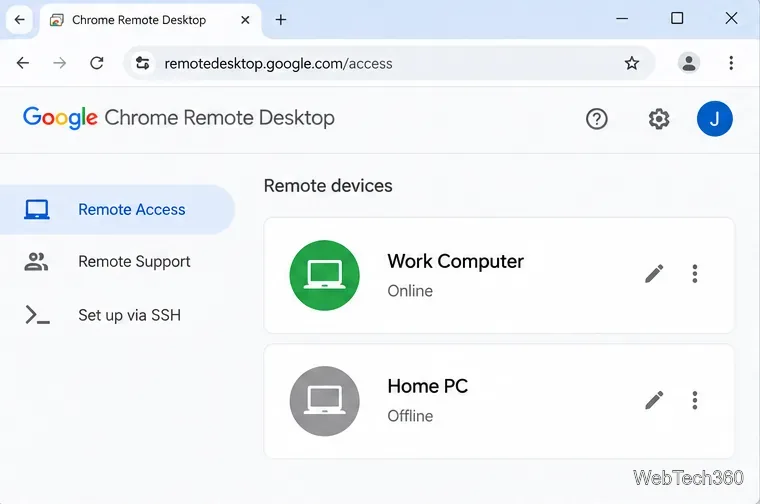This screenshot has width=760, height=504.
Task: Click the gray Home PC device icon
Action: (325, 401)
